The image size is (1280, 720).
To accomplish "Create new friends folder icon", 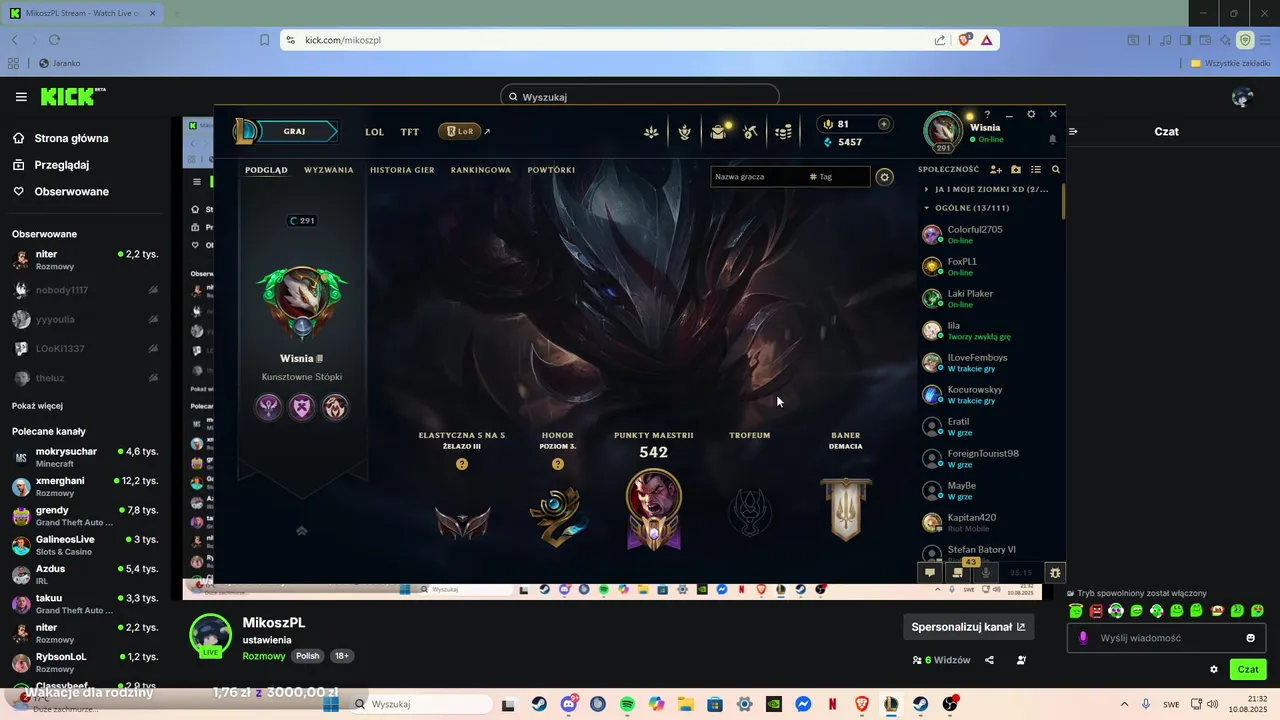I will tap(1016, 170).
